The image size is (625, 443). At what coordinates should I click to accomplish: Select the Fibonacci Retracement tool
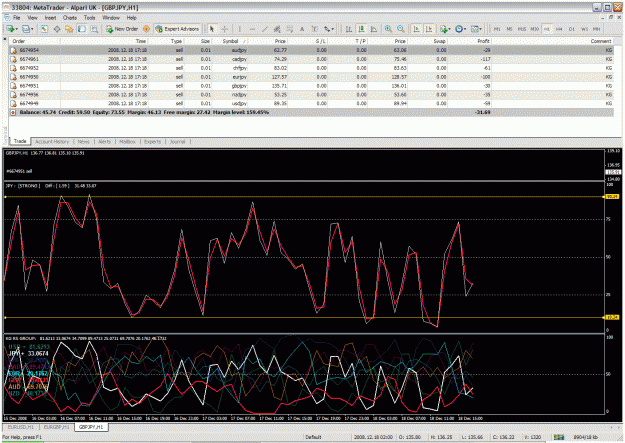point(290,29)
